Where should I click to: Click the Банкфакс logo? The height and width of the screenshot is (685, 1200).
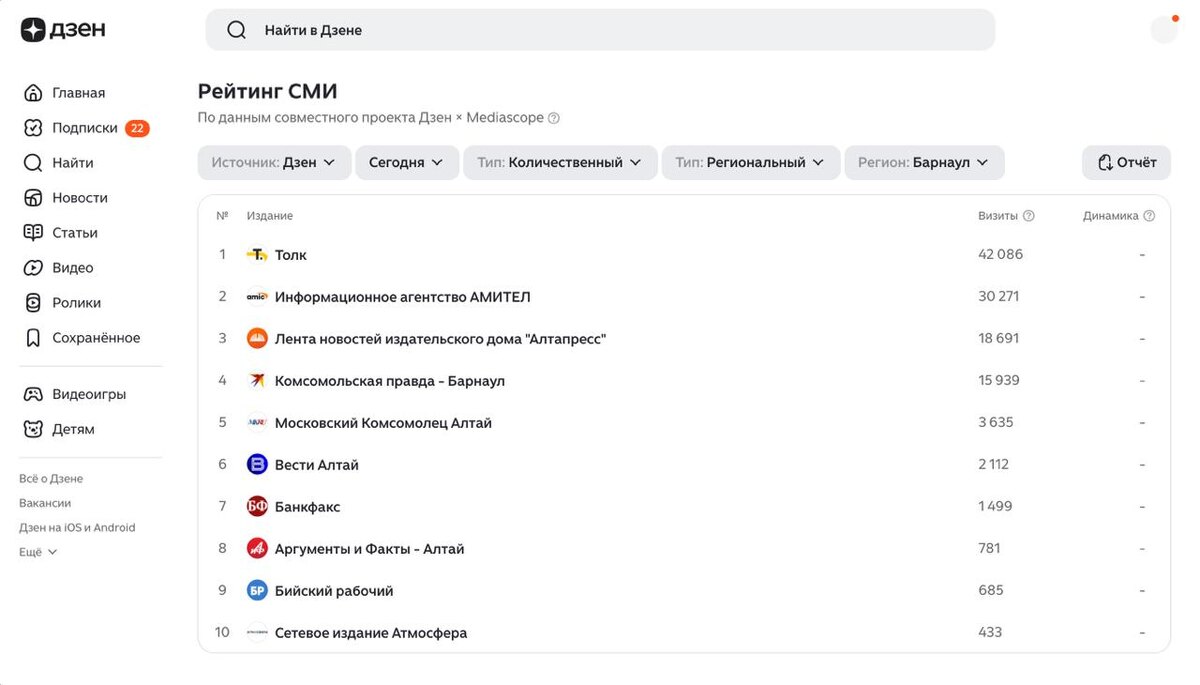[257, 507]
